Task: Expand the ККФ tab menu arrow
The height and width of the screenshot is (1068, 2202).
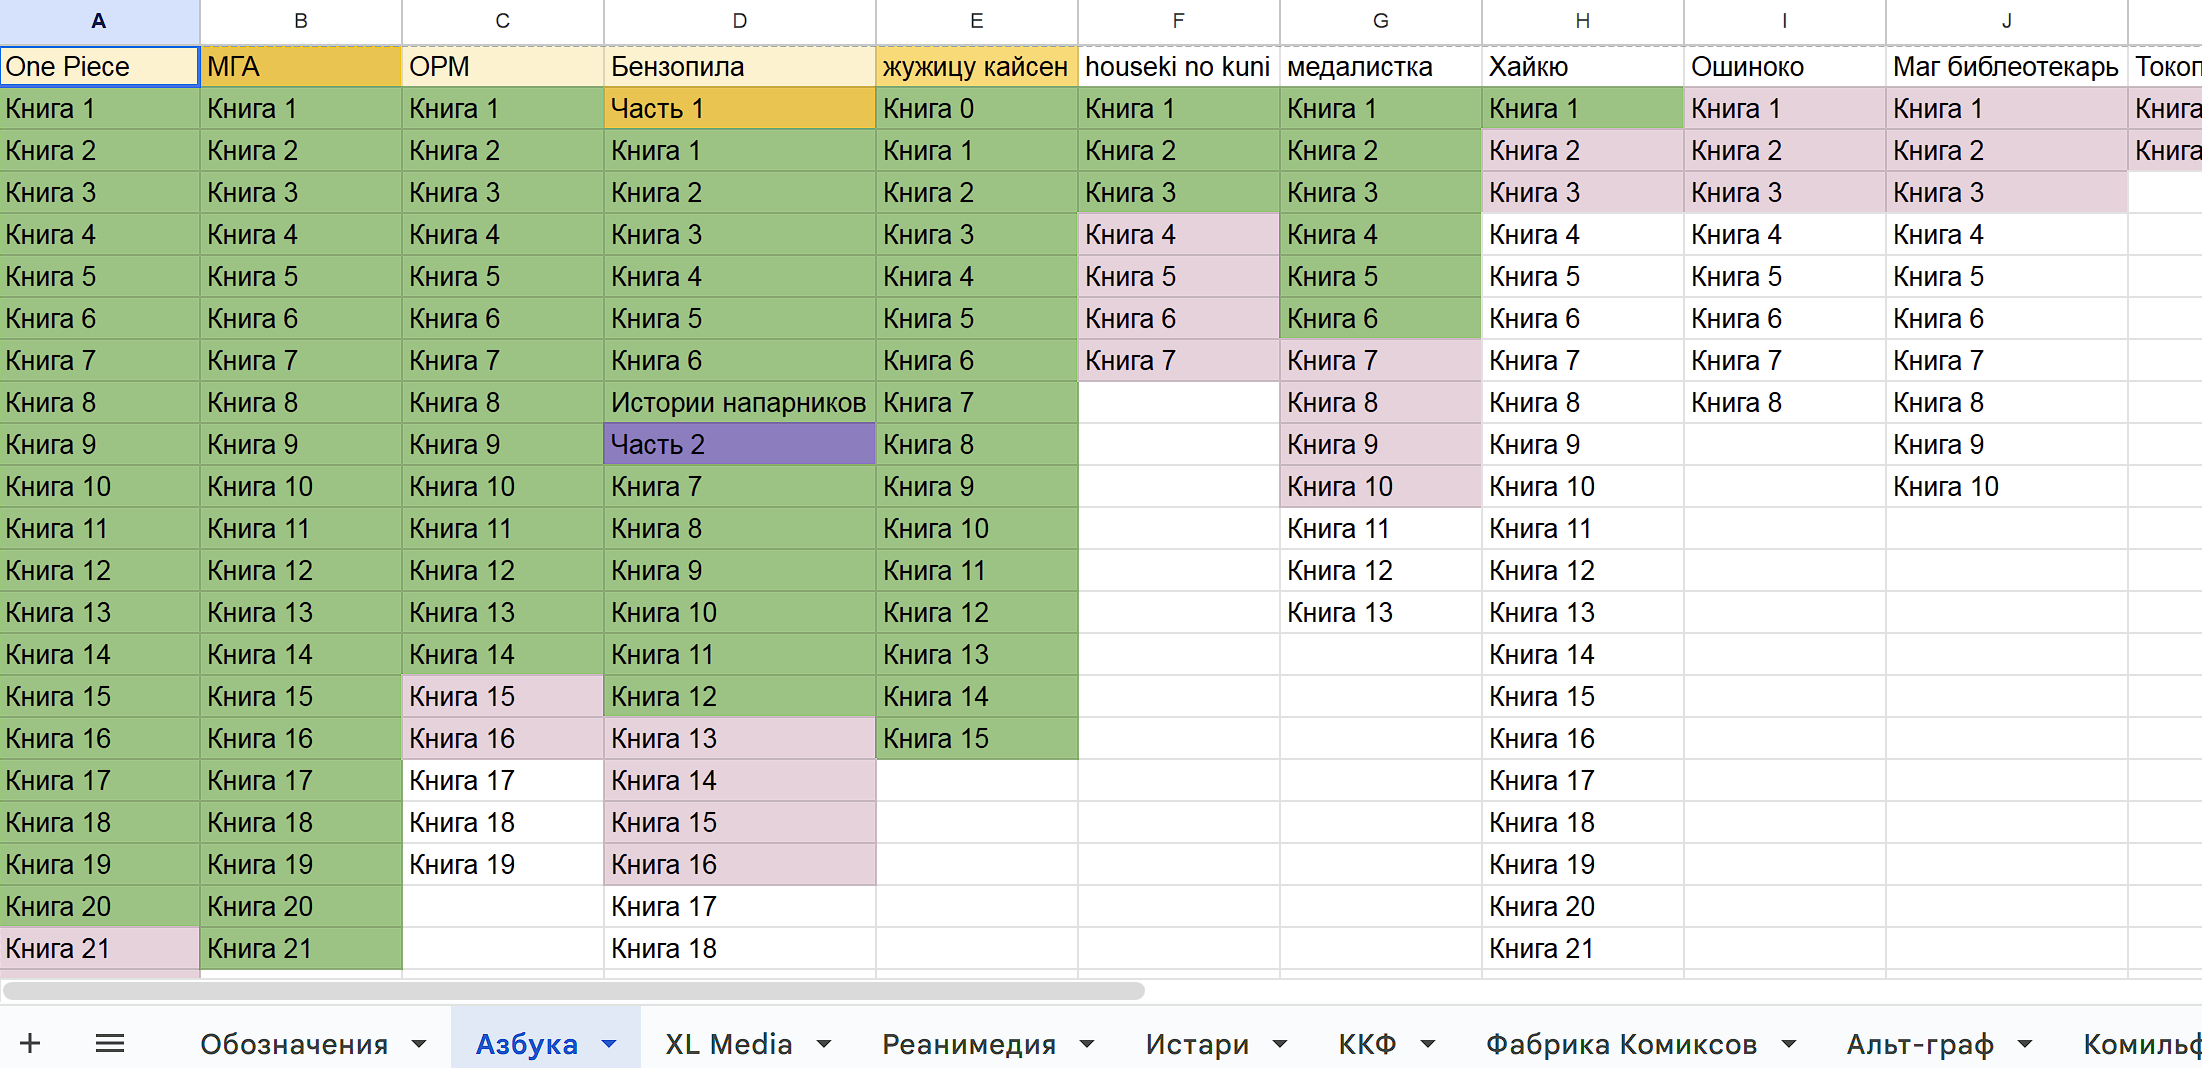Action: tap(1428, 1044)
